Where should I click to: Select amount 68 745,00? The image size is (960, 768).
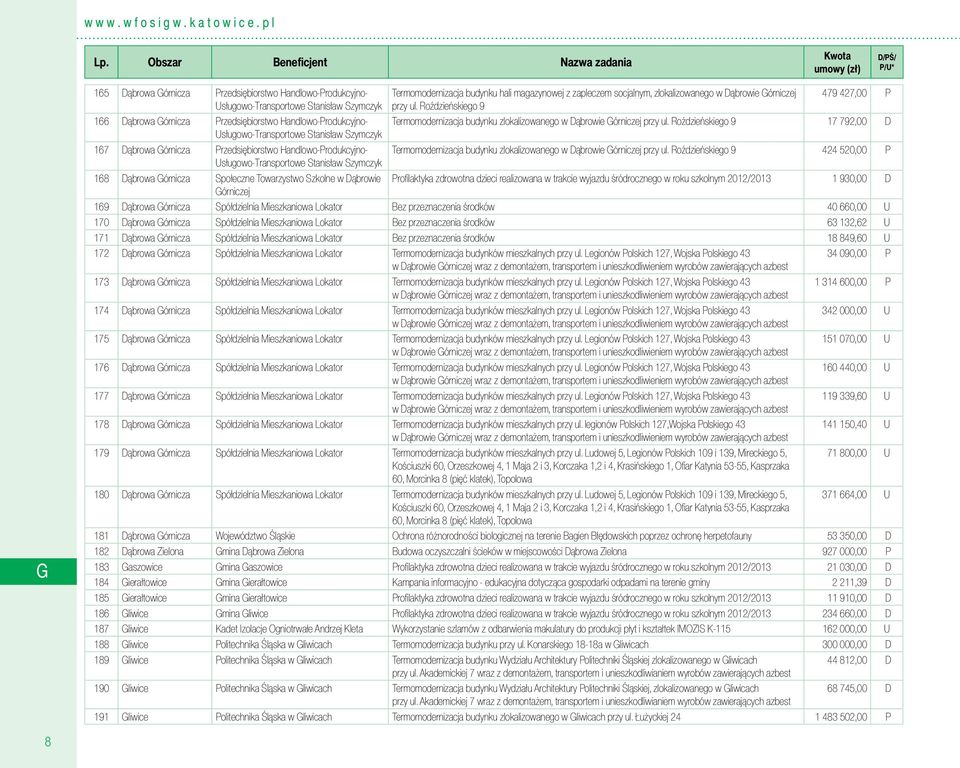(x=847, y=688)
